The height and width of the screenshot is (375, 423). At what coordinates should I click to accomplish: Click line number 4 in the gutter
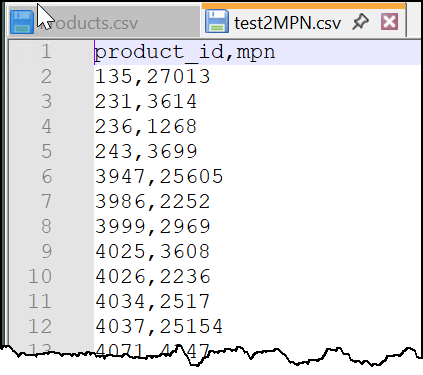(x=47, y=127)
